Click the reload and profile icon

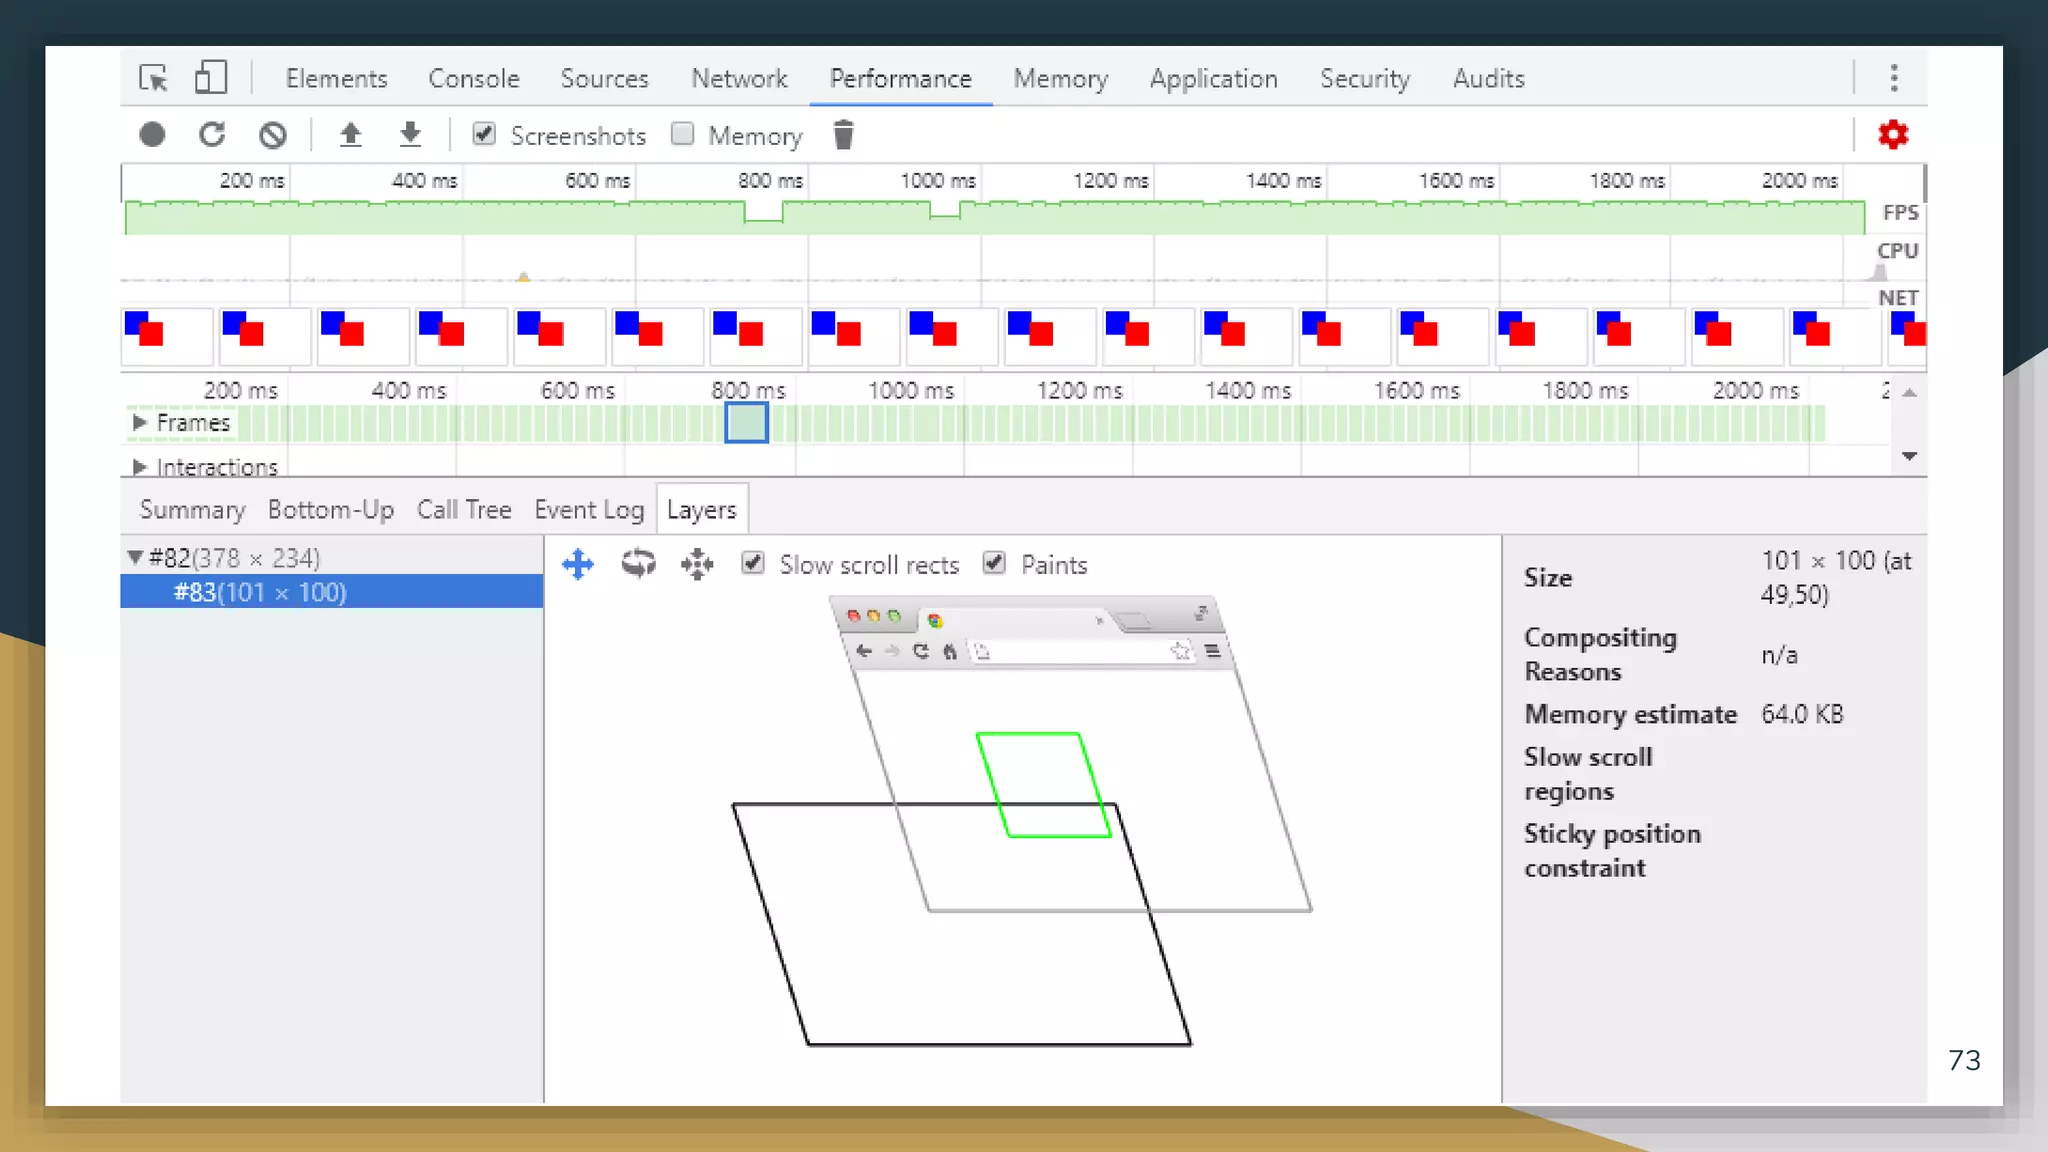point(212,135)
